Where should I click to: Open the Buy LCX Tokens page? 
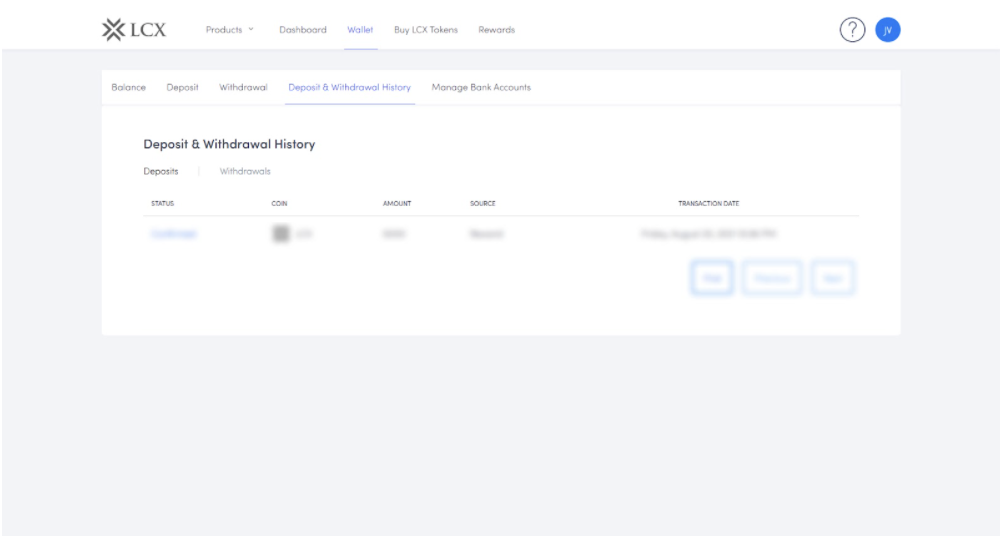tap(426, 30)
